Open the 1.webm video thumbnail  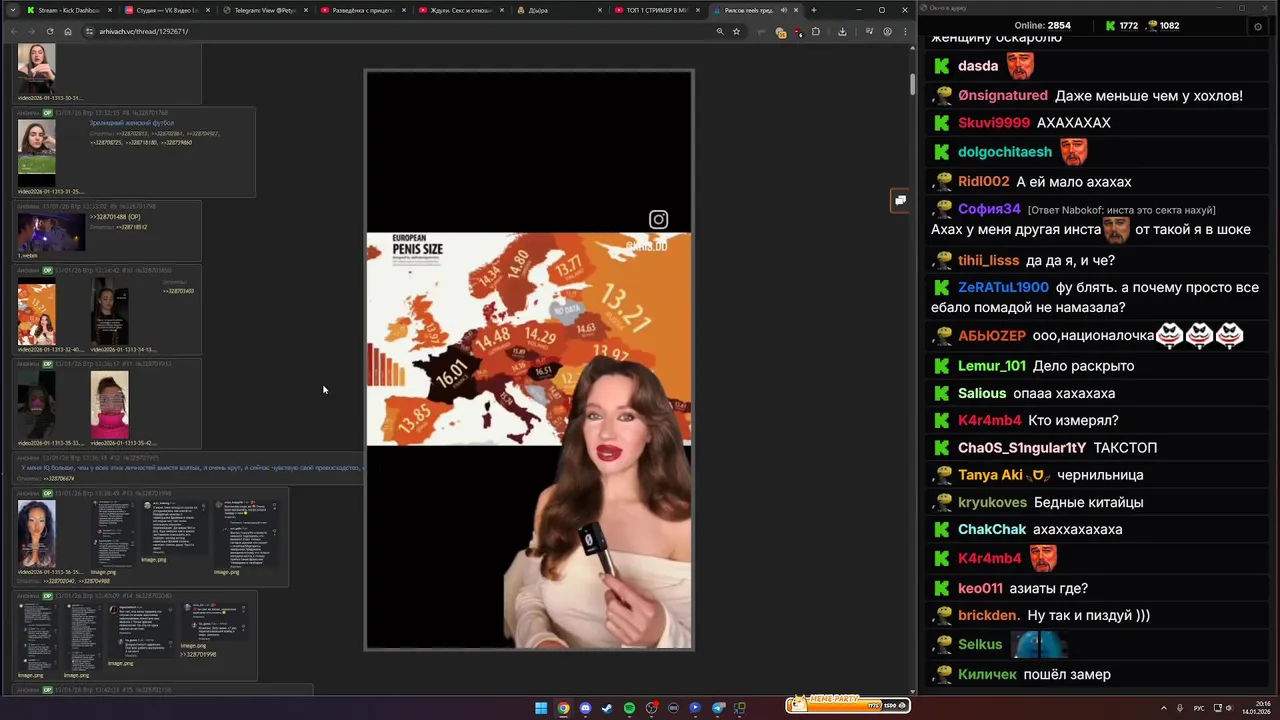(51, 232)
